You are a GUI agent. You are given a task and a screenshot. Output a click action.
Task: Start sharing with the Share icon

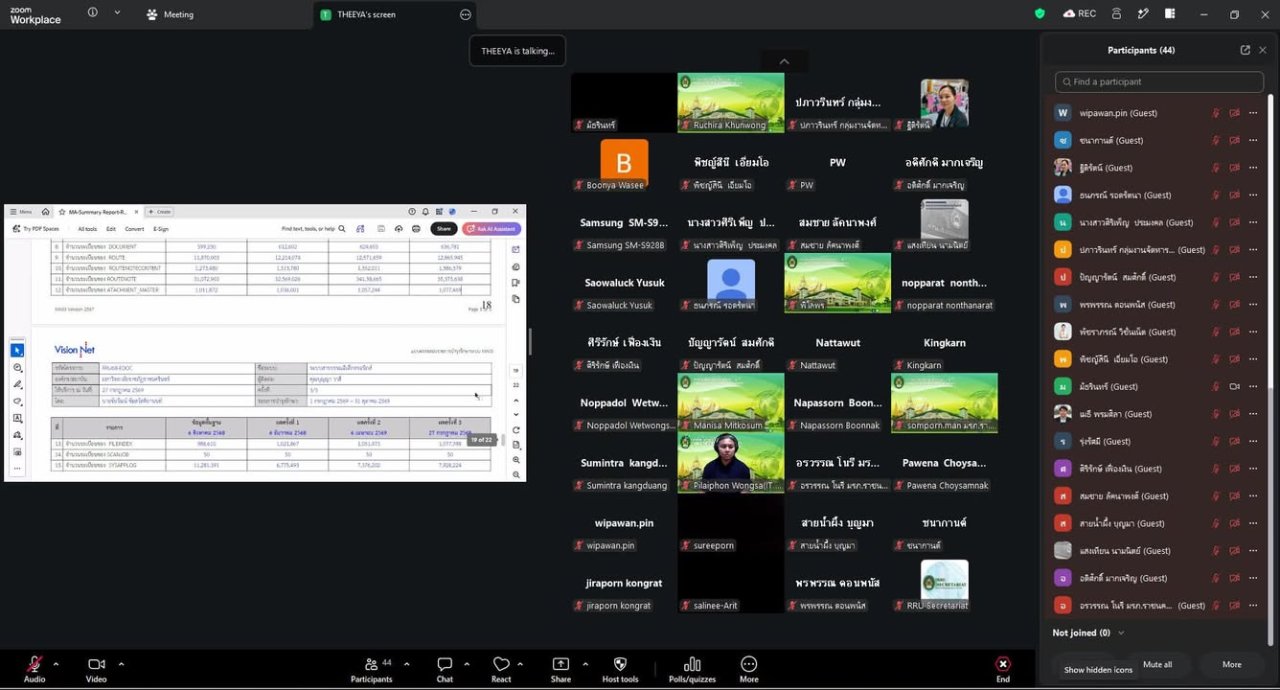tap(561, 664)
